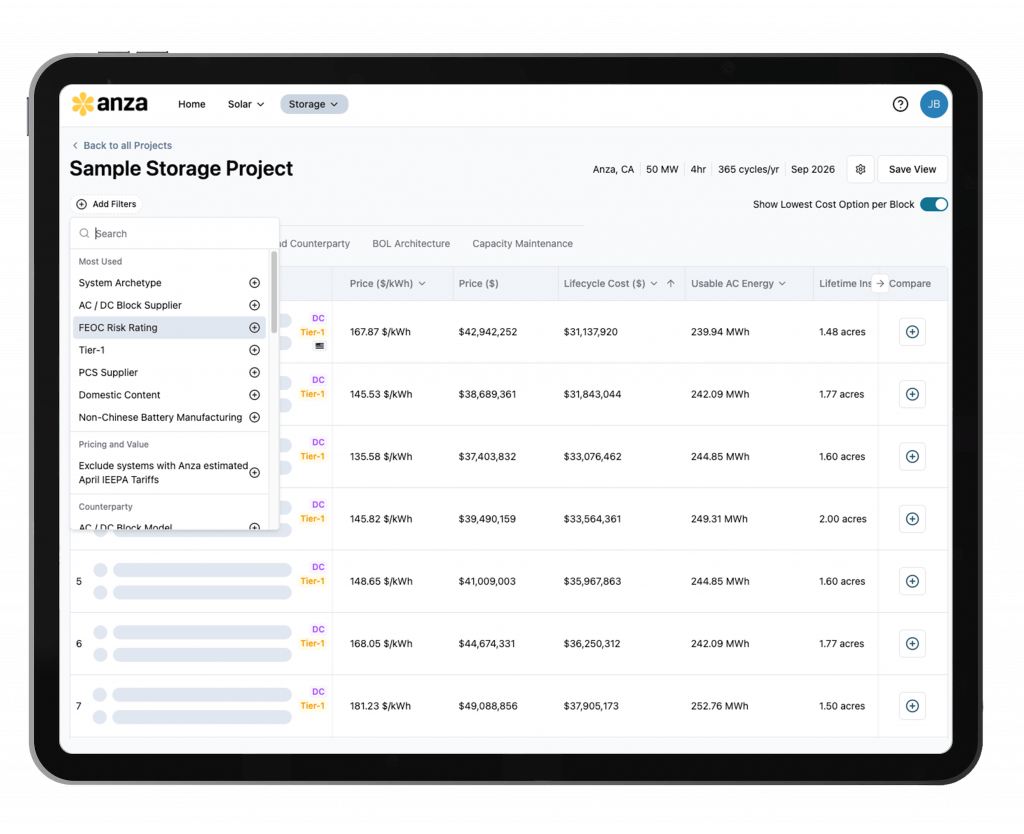Image resolution: width=1024 pixels, height=834 pixels.
Task: Click the Save View button
Action: (x=912, y=170)
